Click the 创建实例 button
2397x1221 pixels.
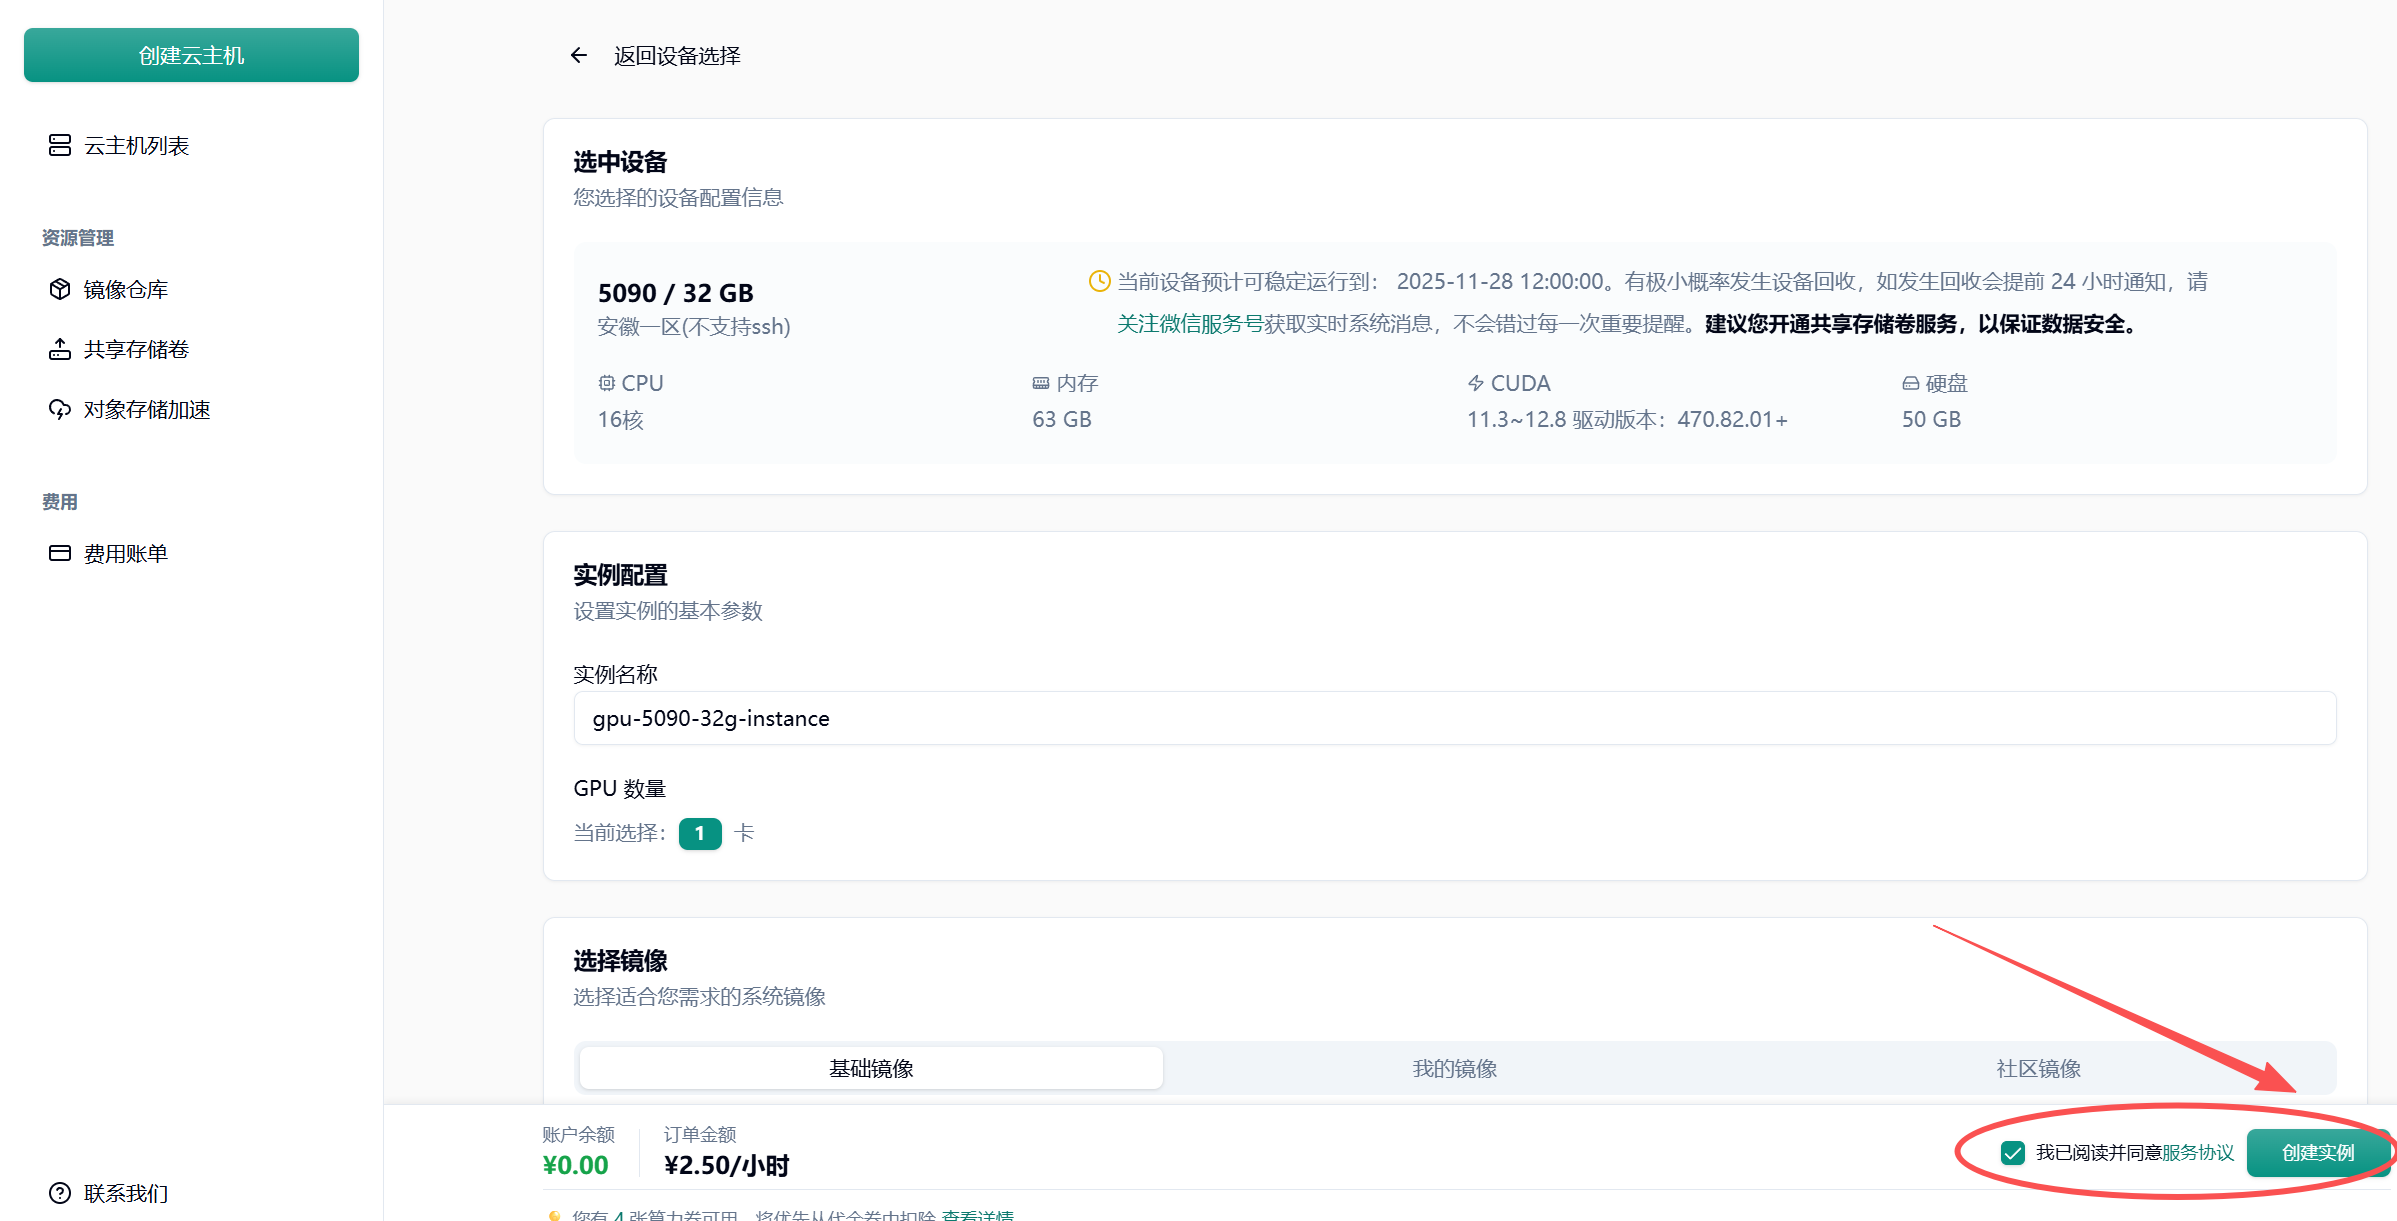coord(2317,1153)
